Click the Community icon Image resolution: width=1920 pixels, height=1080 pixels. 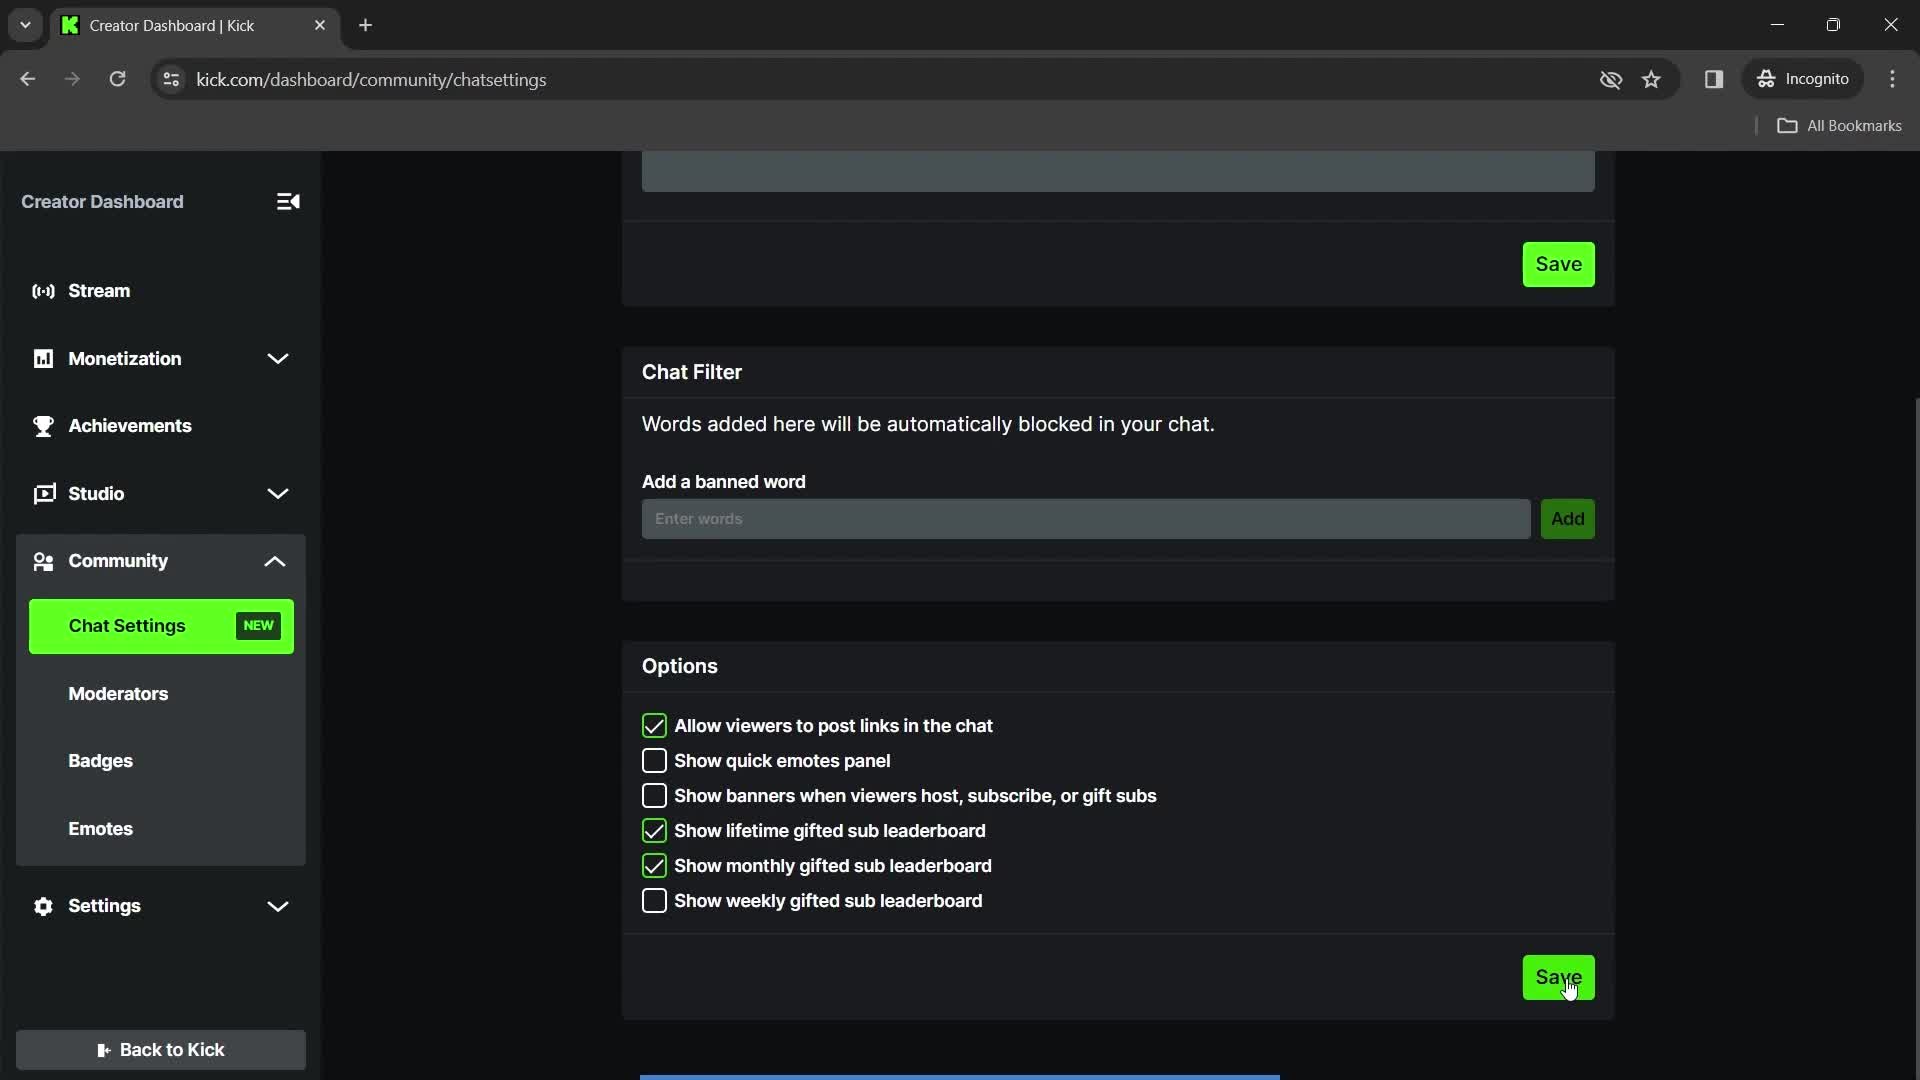coord(42,560)
